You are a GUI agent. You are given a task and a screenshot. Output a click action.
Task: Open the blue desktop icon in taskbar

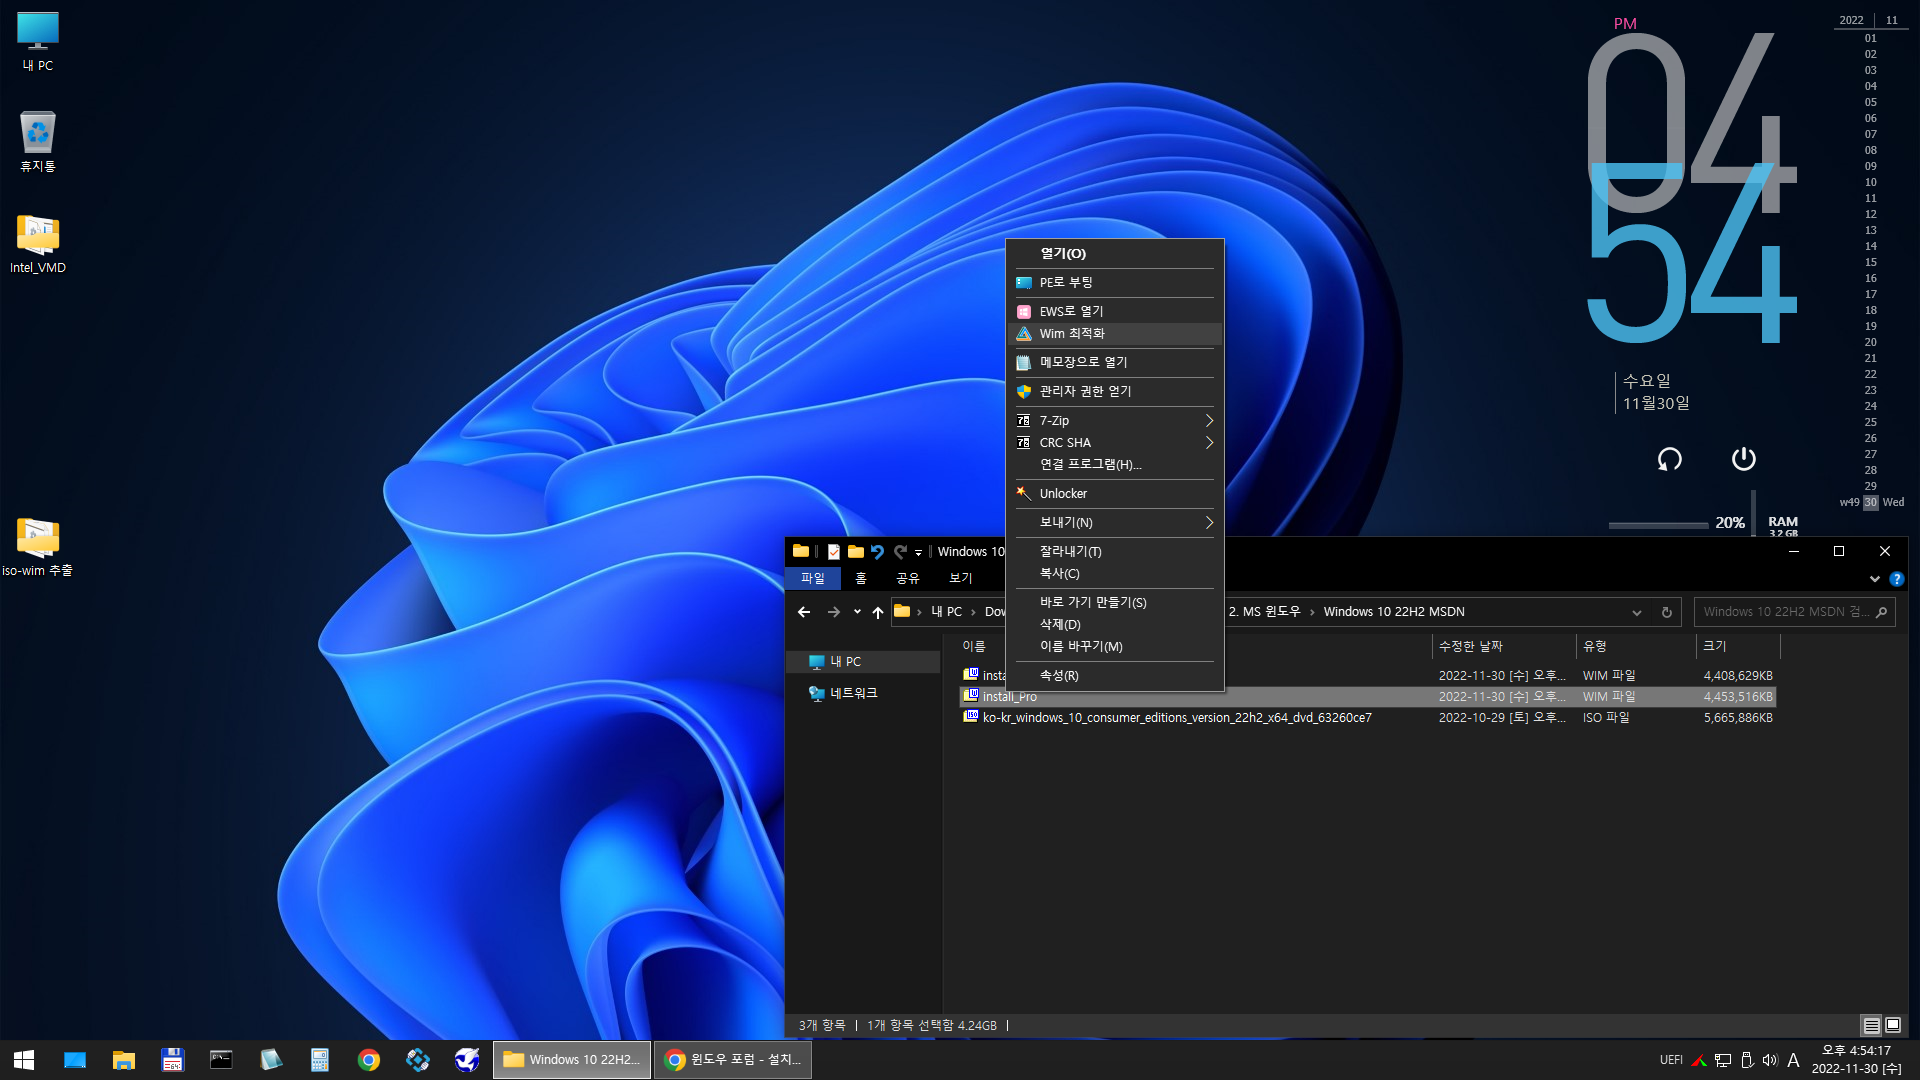[x=75, y=1060]
